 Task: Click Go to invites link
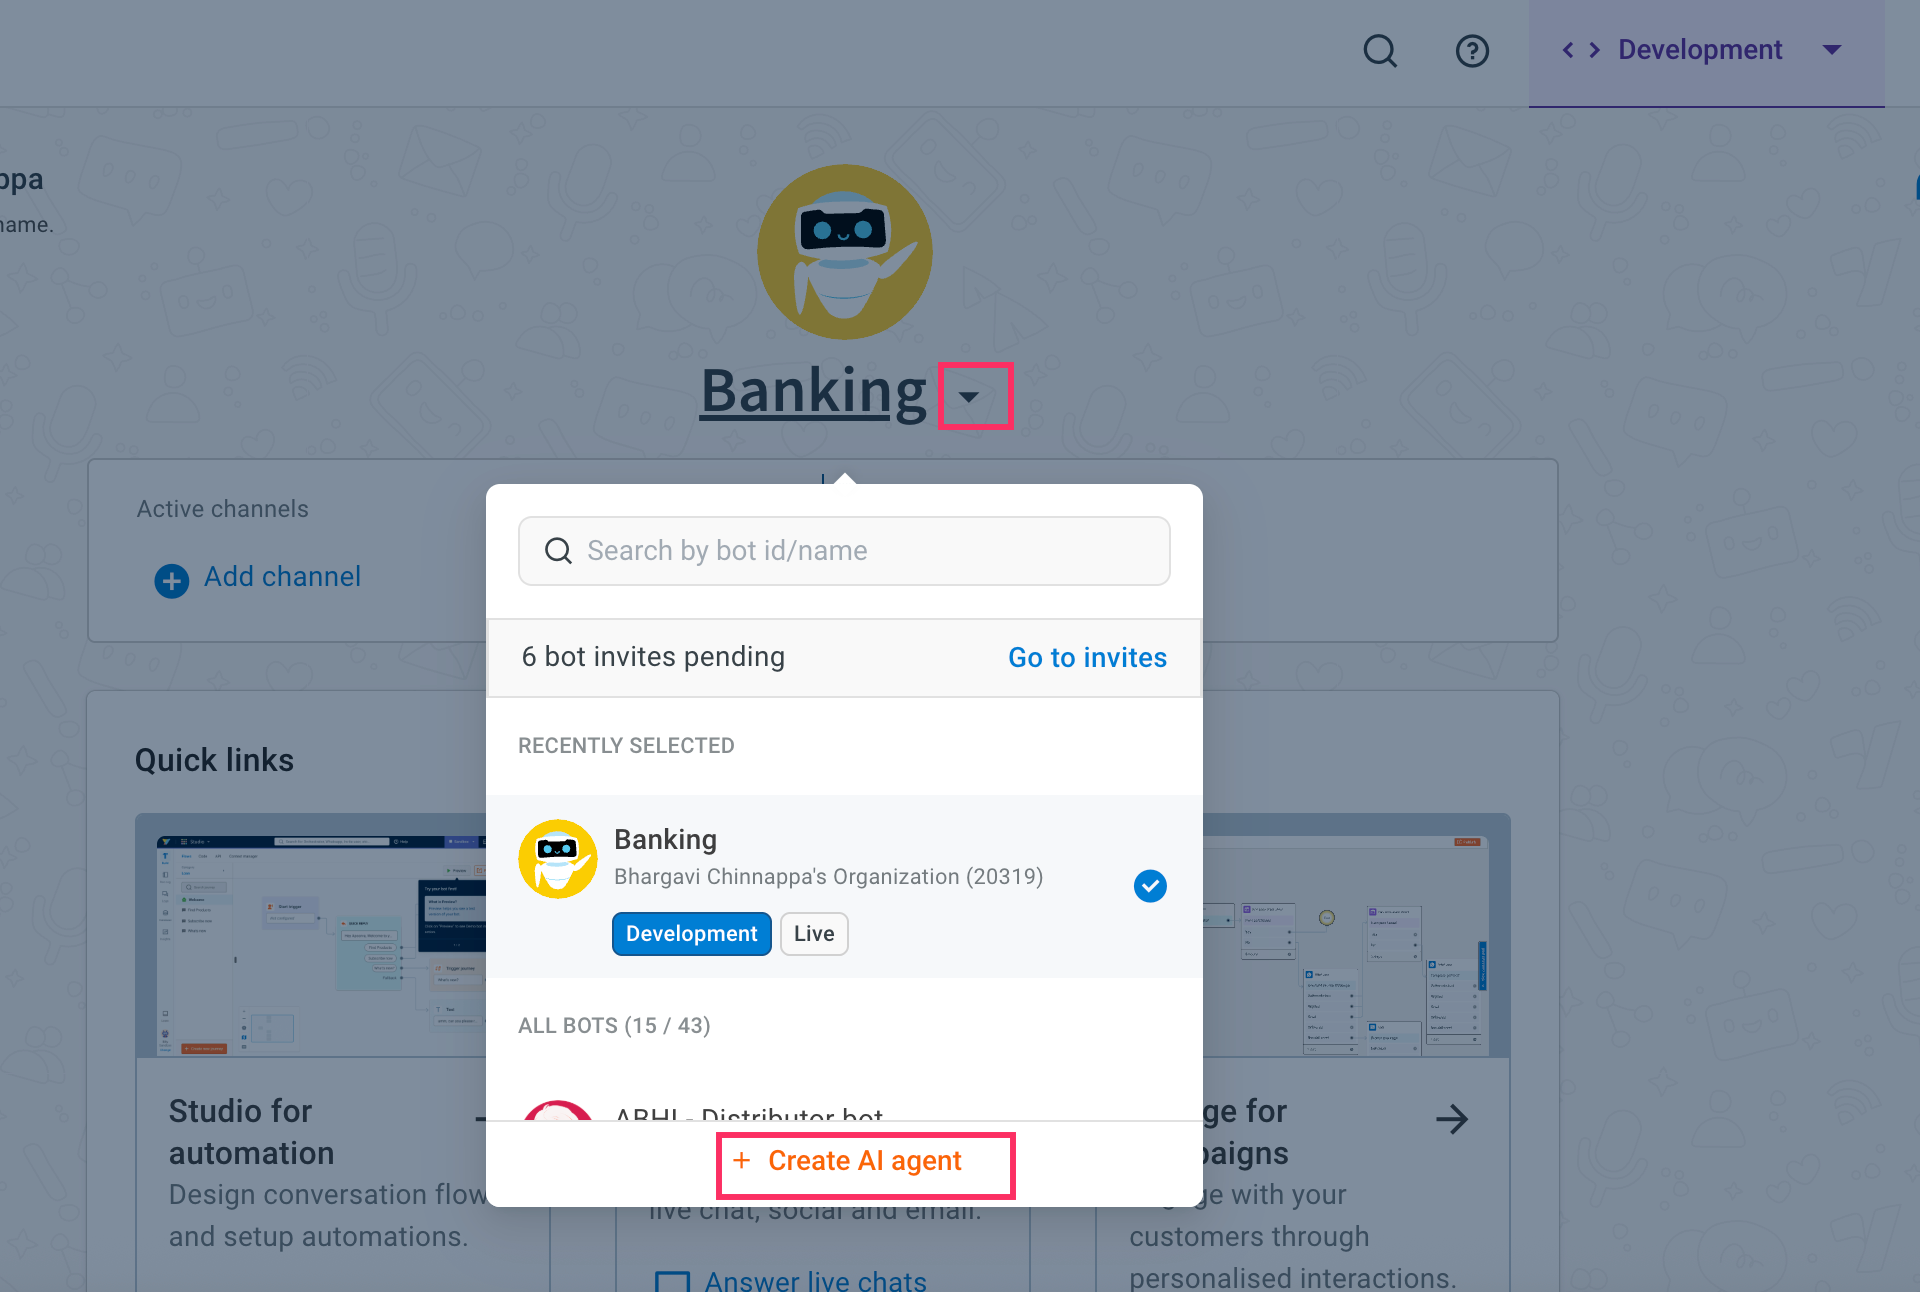coord(1087,657)
